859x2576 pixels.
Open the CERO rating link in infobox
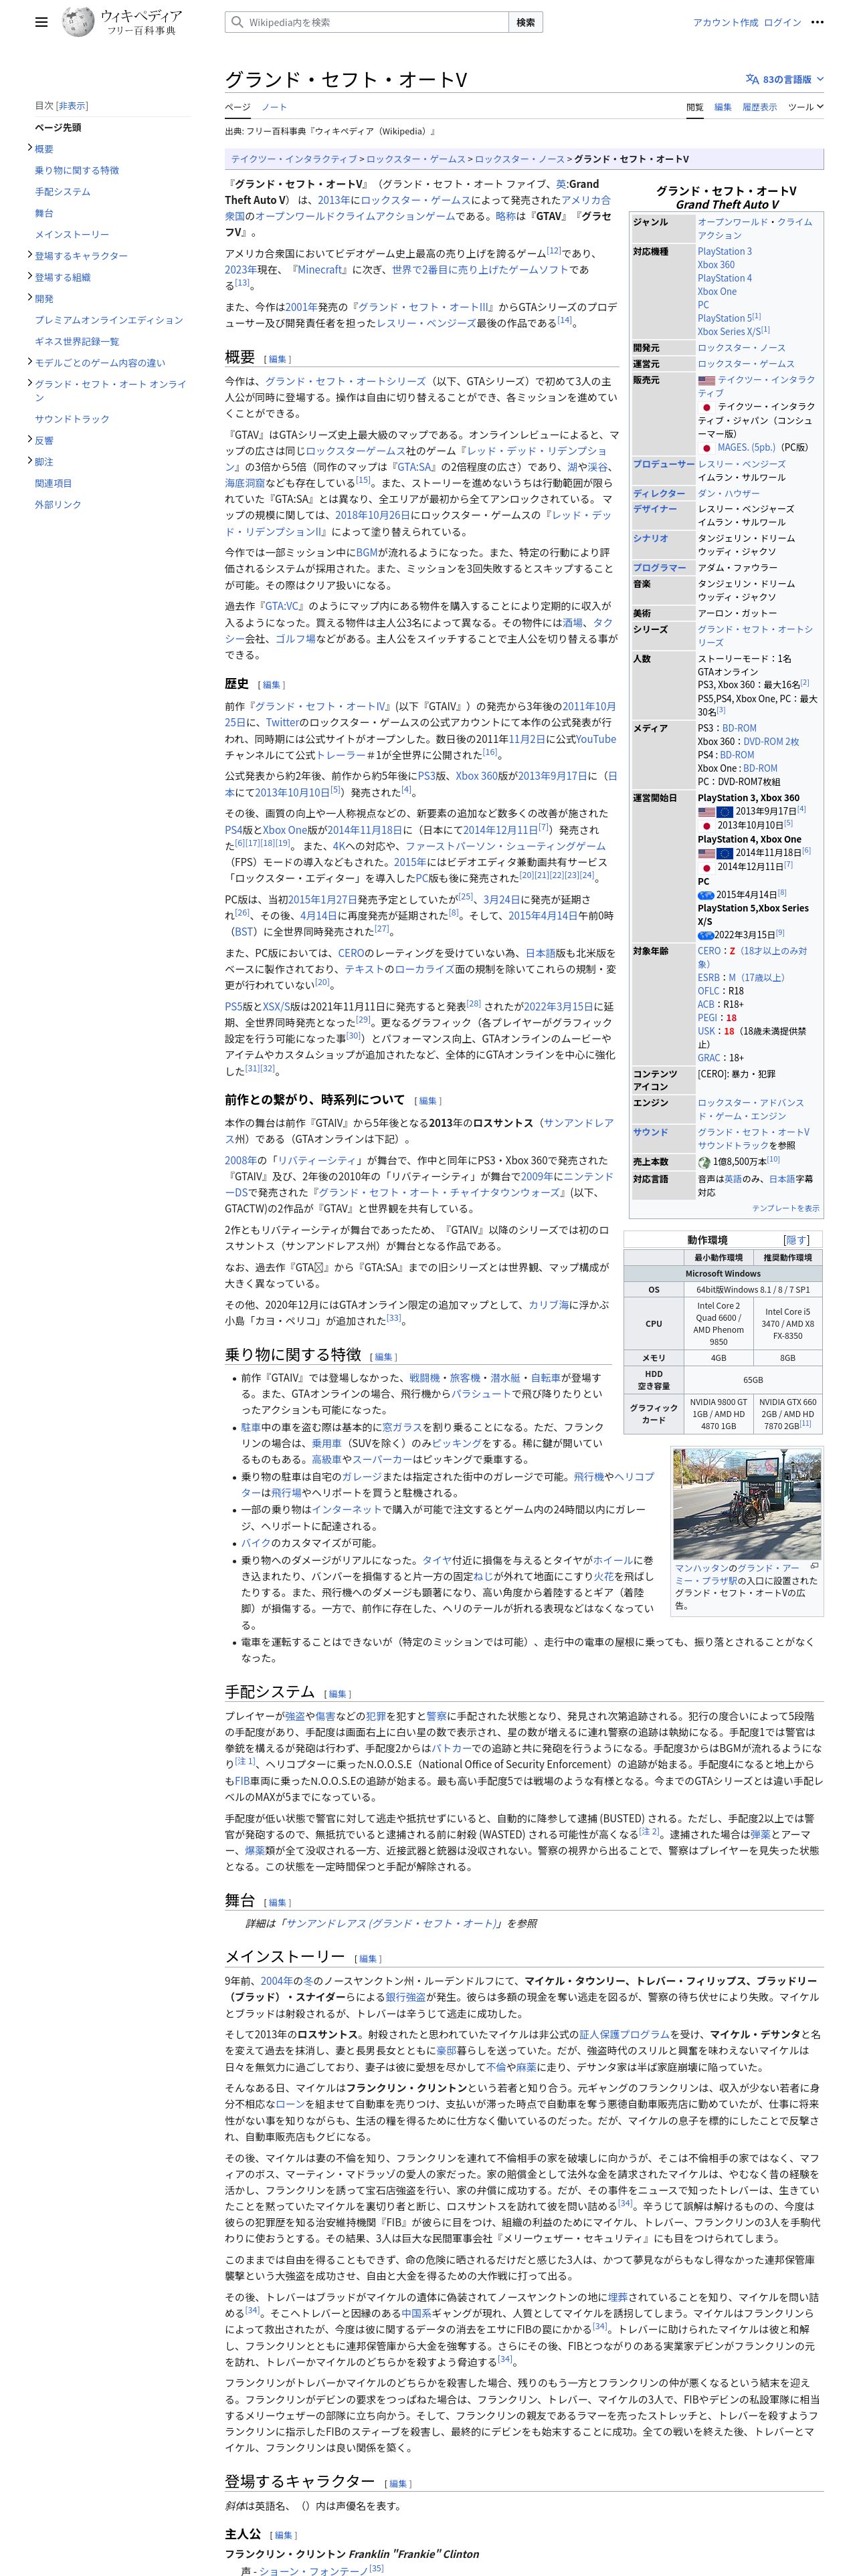(x=709, y=951)
